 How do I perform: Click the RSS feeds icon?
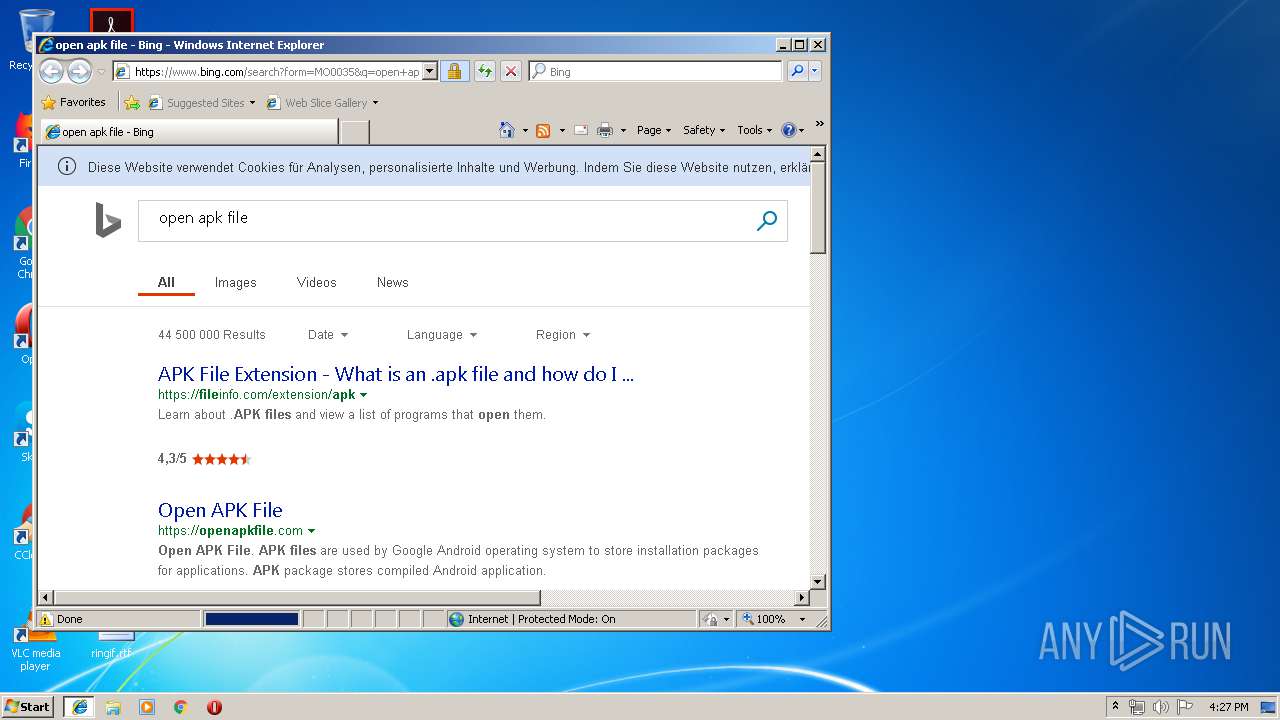coord(543,130)
